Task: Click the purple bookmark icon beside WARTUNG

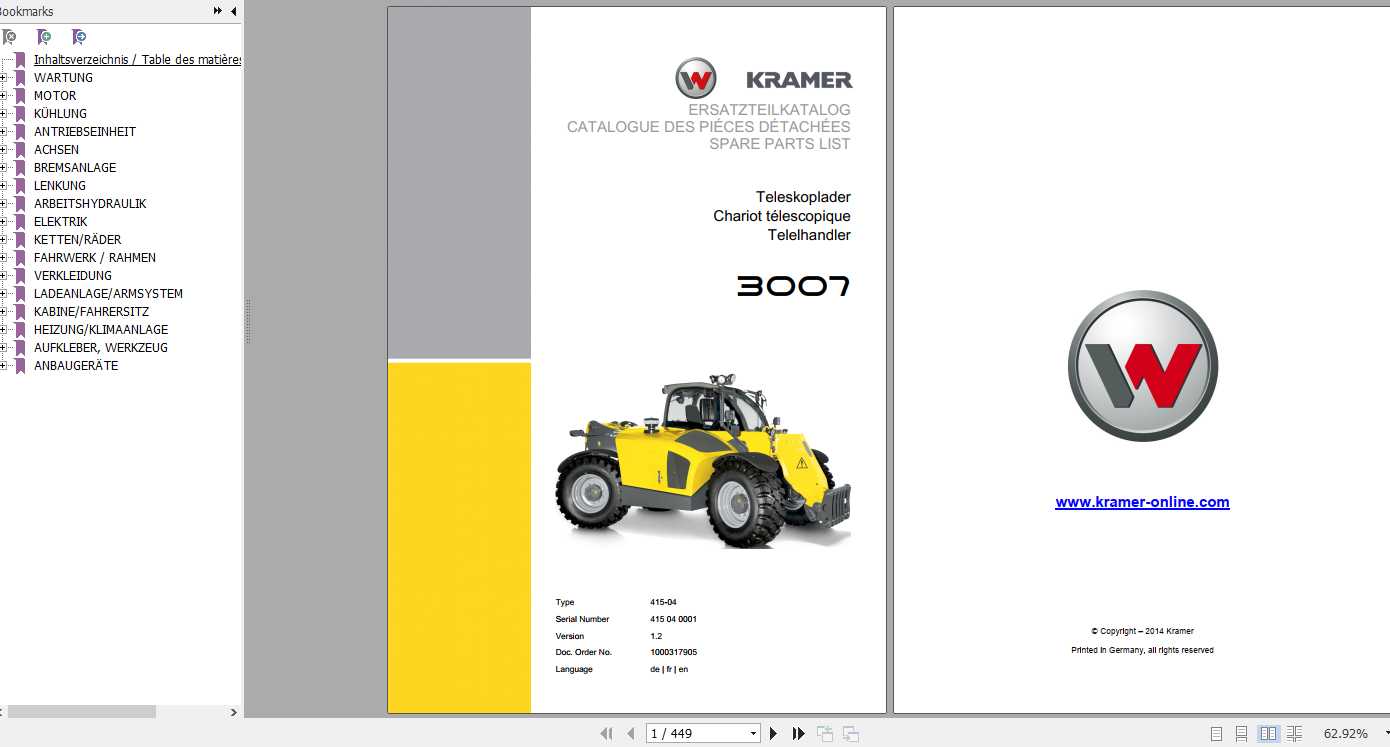Action: pyautogui.click(x=20, y=77)
